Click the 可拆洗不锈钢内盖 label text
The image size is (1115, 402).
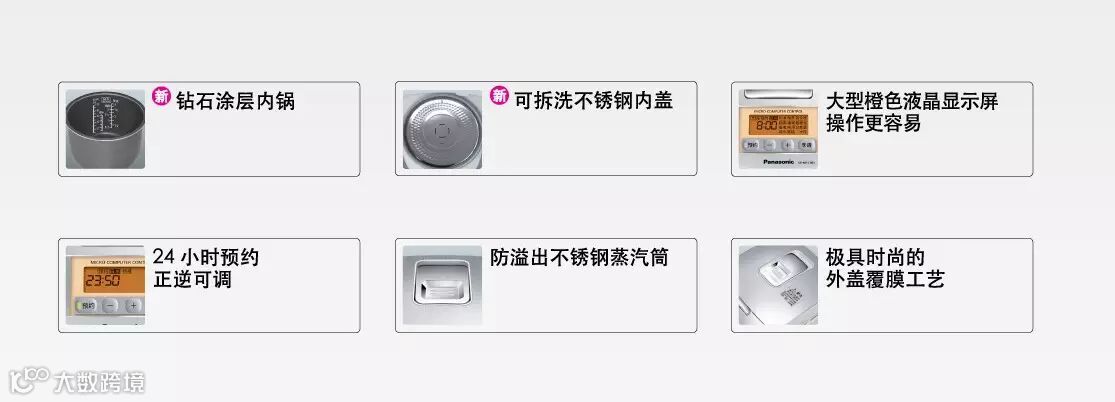pos(594,100)
